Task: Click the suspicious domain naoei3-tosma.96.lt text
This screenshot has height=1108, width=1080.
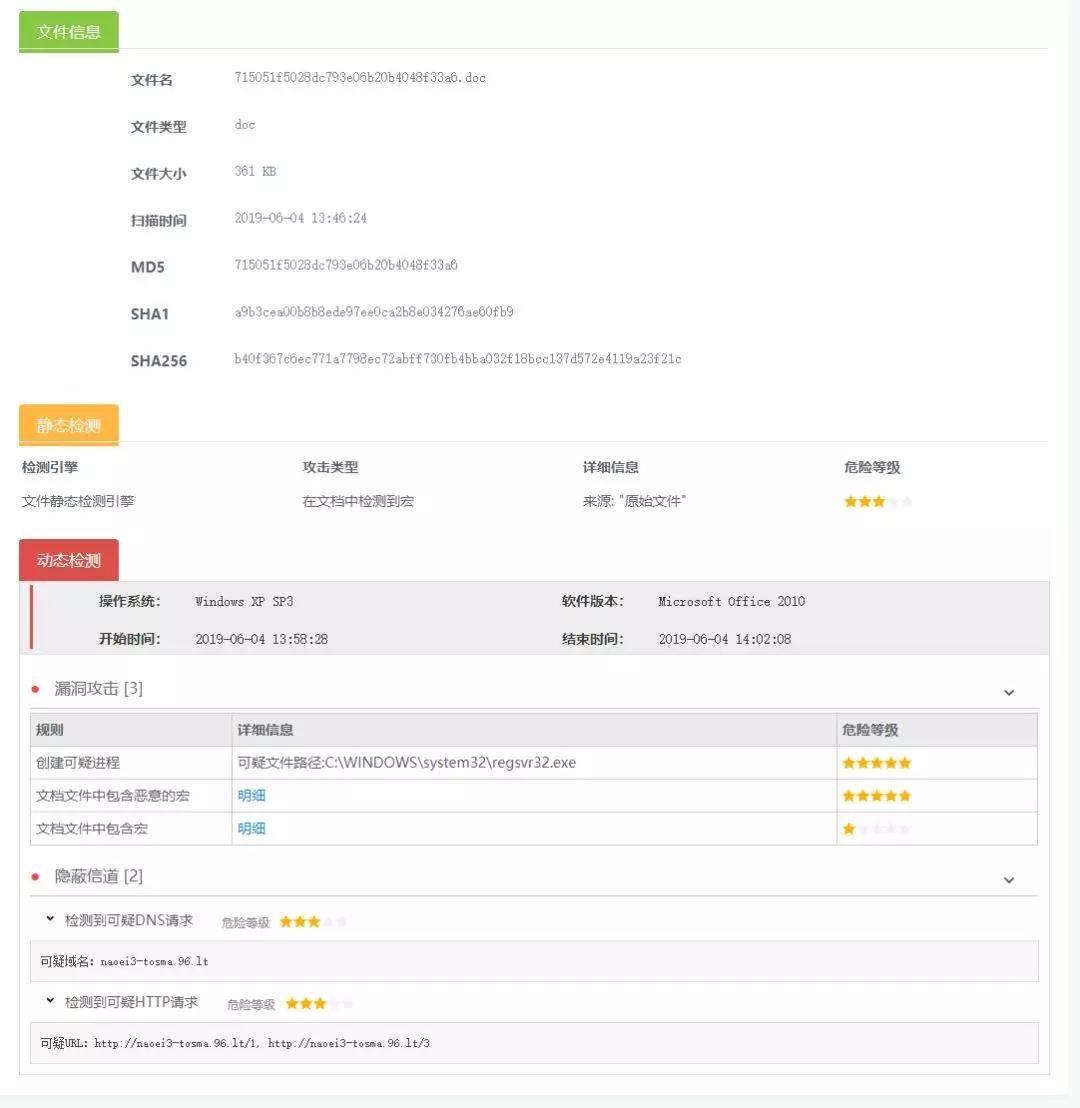Action: coord(154,962)
